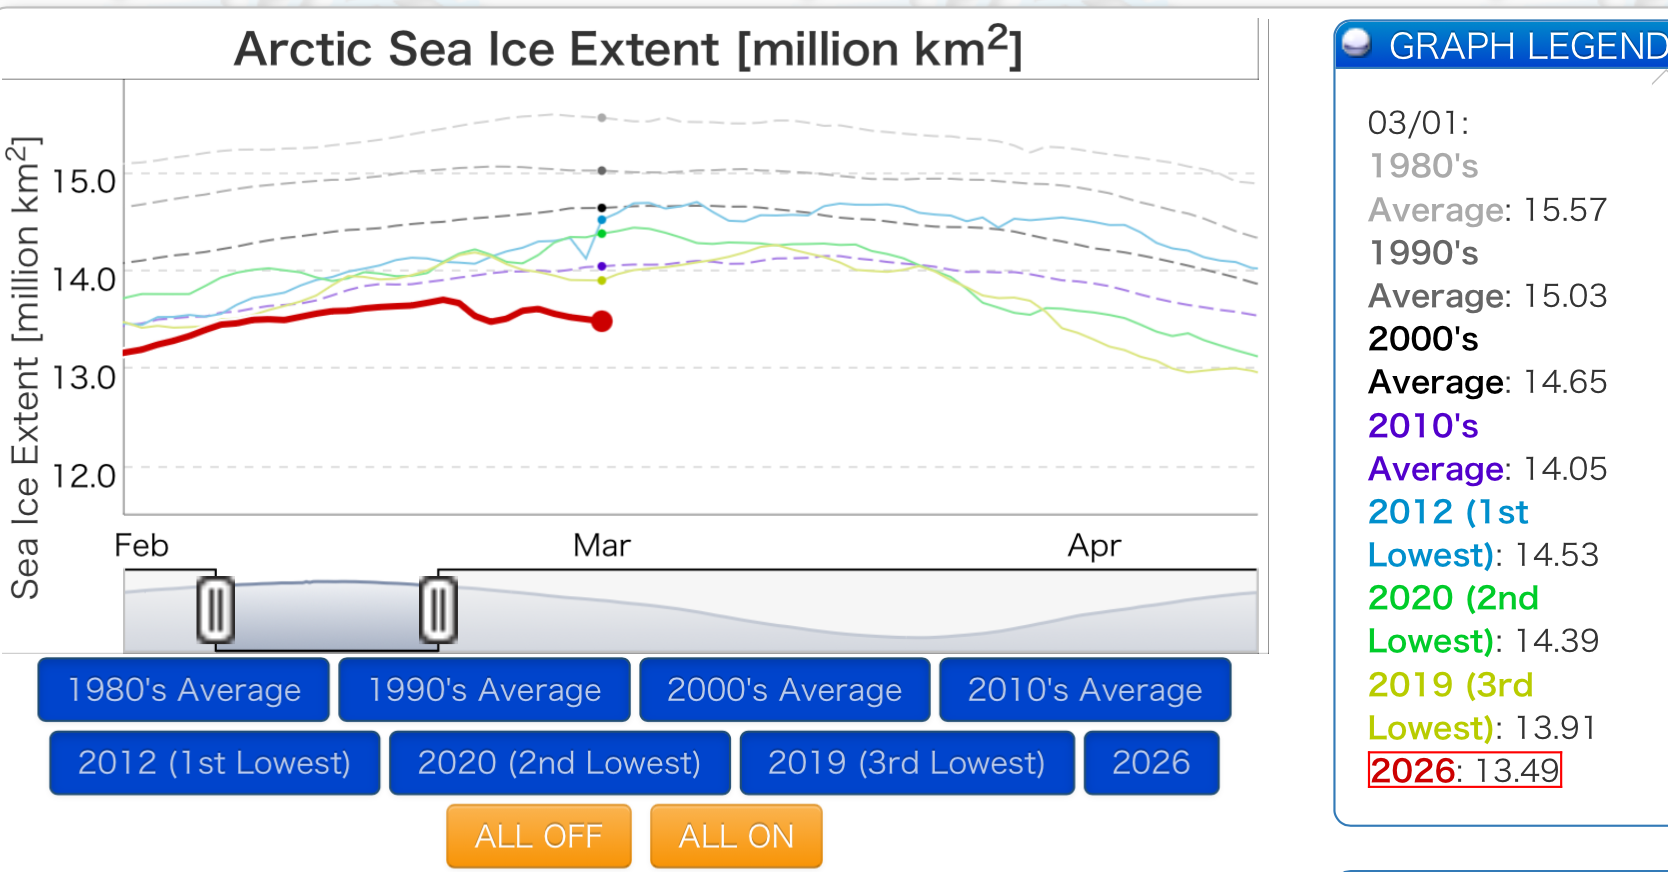Click the left range slider handle
The image size is (1668, 872).
[x=215, y=609]
